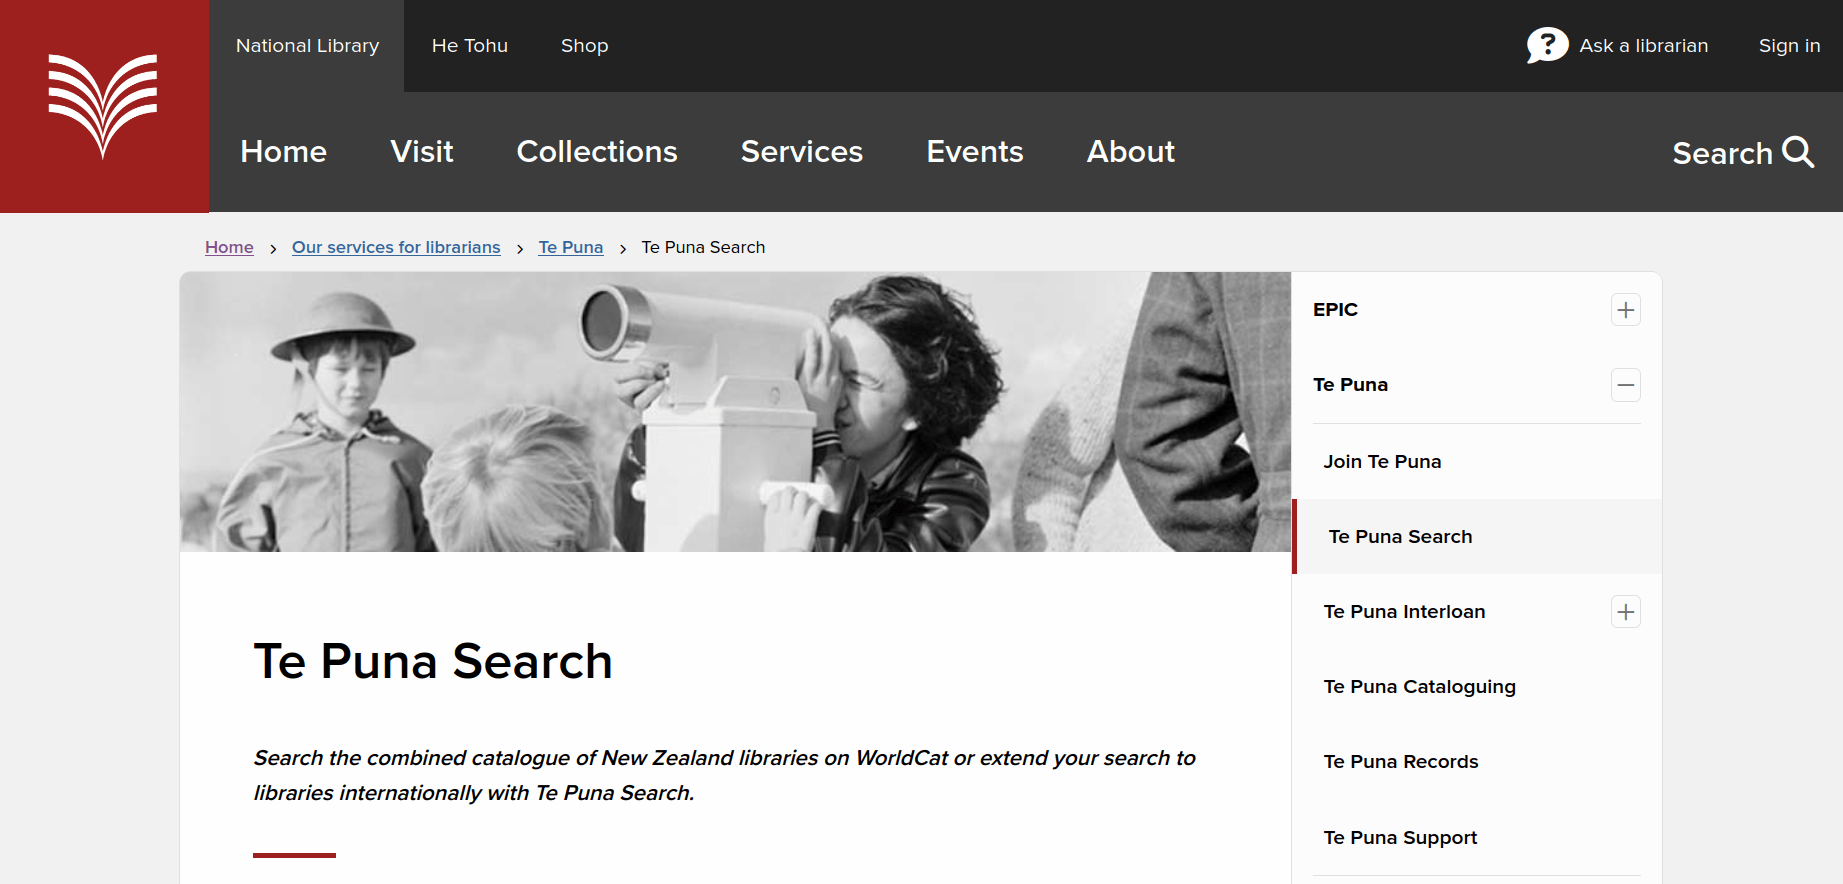
Task: Expand the EPIC section with plus icon
Action: click(x=1626, y=310)
